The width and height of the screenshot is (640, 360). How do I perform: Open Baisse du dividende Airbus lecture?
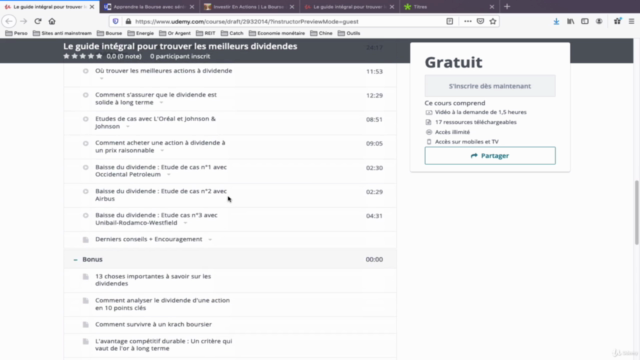pos(161,195)
